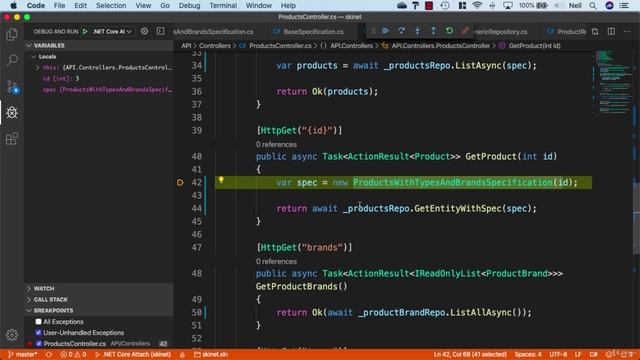Select the id [int] variable row
The image size is (640, 360).
tap(99, 78)
